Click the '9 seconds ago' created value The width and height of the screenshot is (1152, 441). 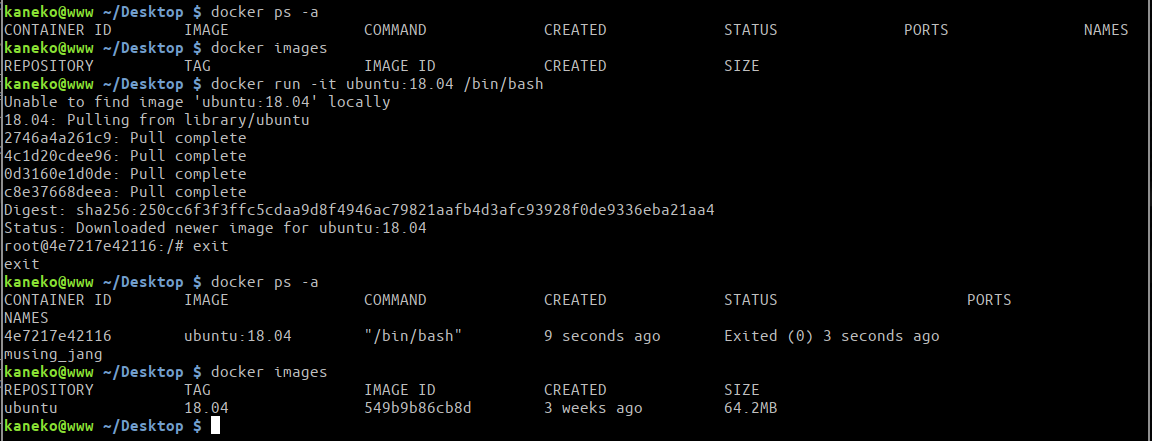click(602, 336)
